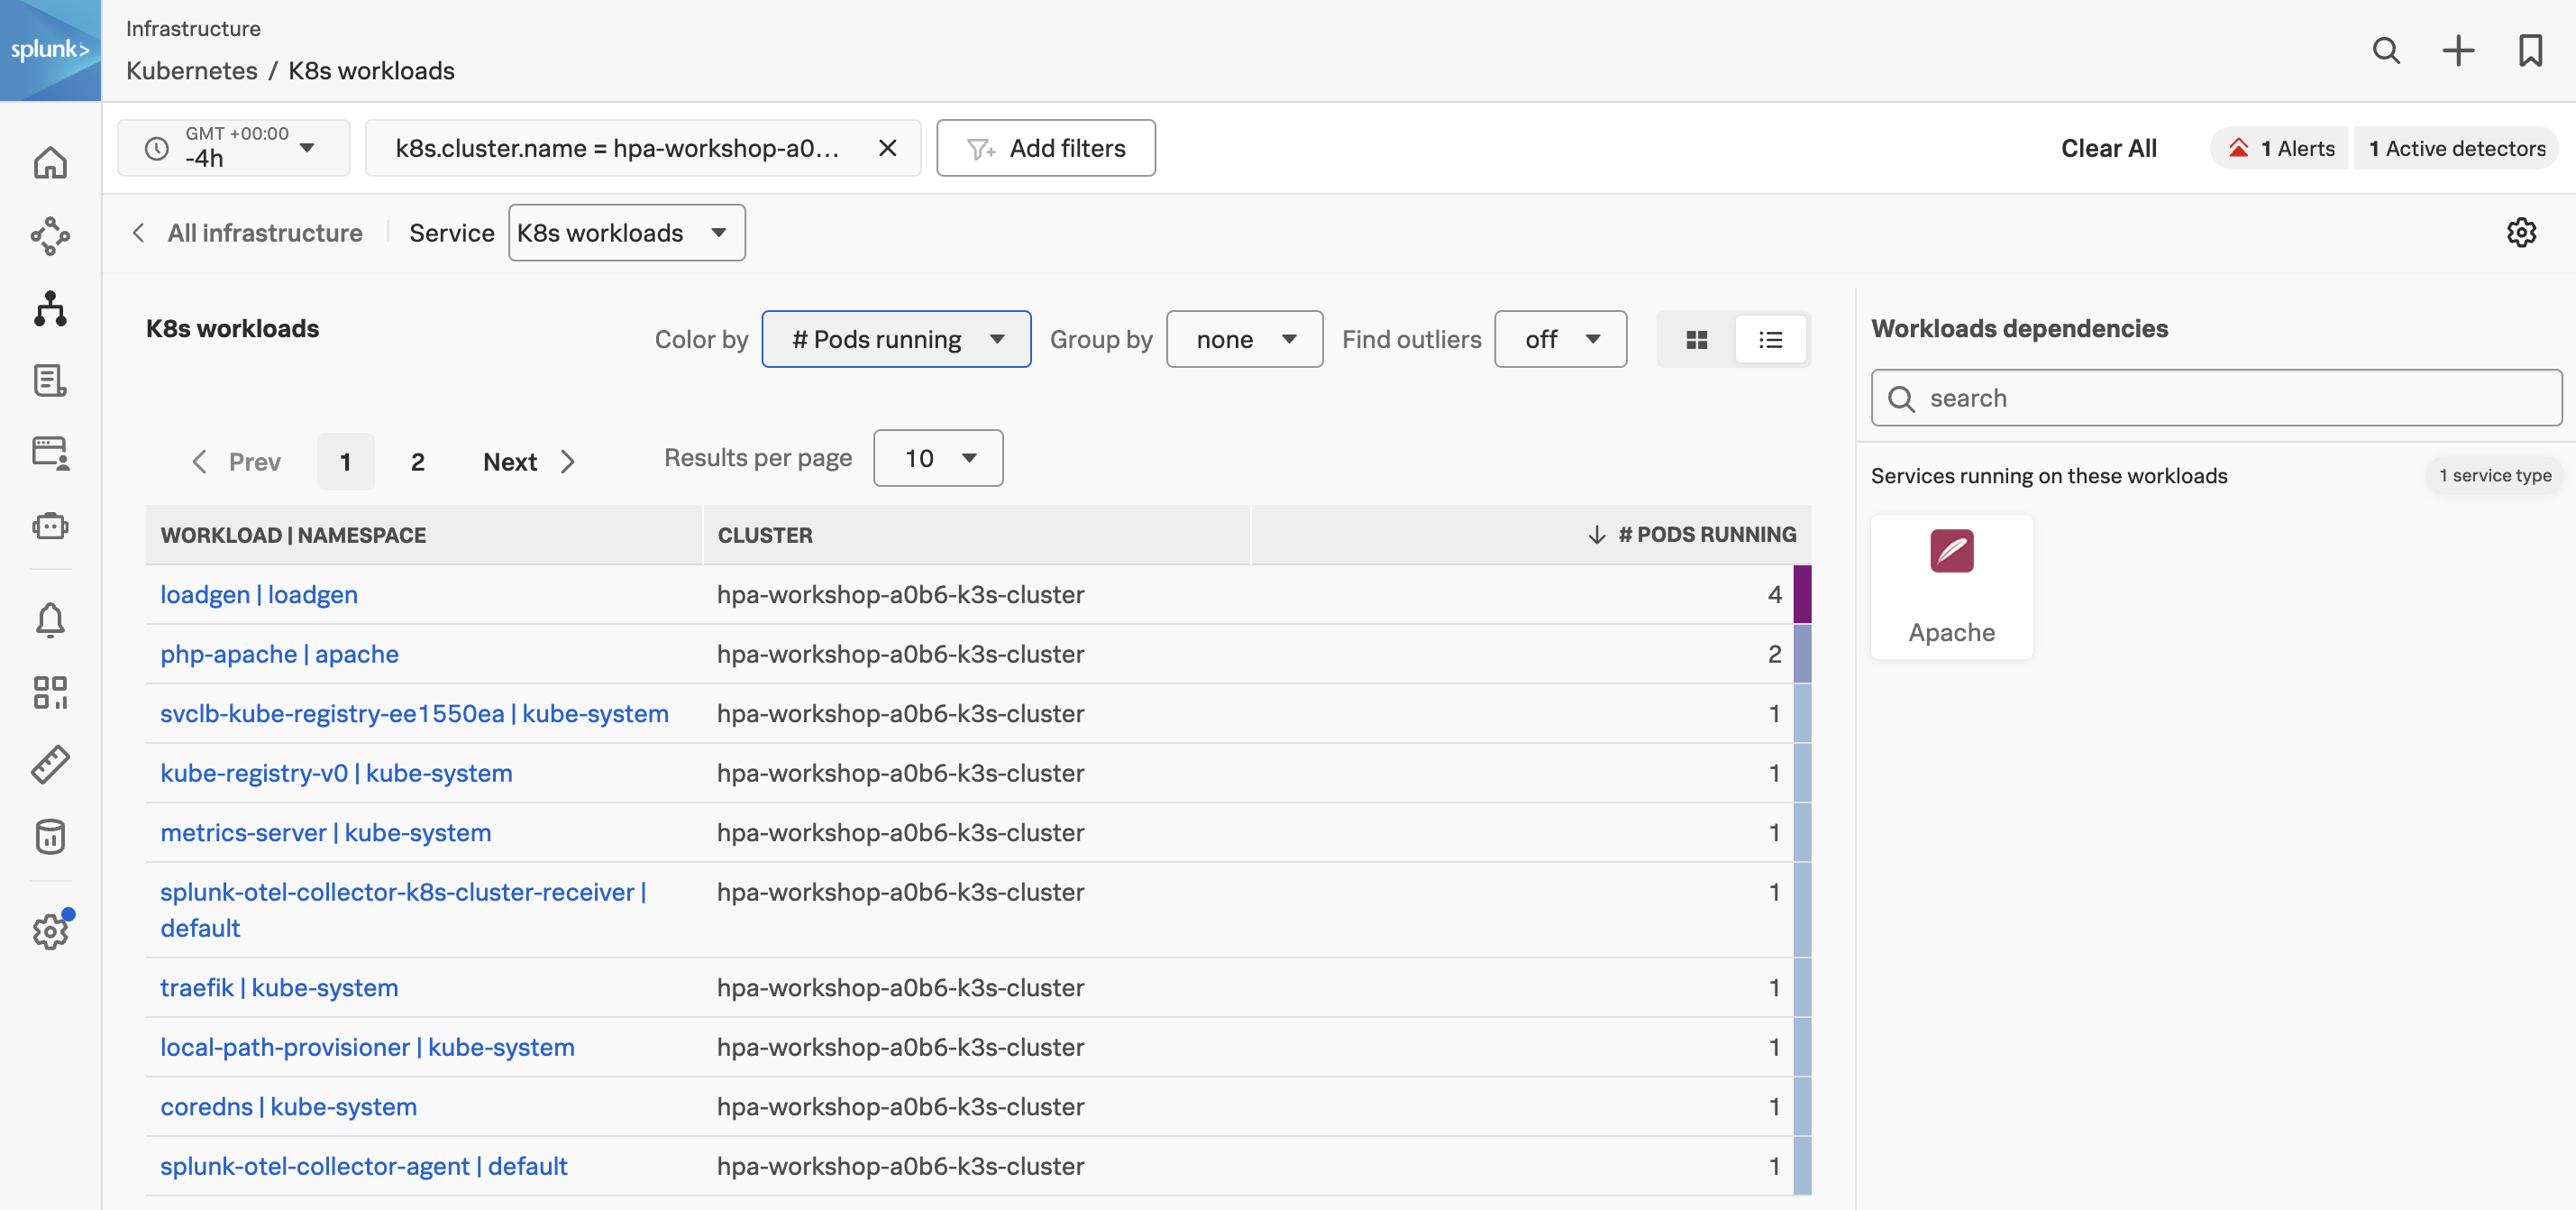Click K8s workloads breadcrumb
Image resolution: width=2576 pixels, height=1210 pixels.
[x=371, y=71]
